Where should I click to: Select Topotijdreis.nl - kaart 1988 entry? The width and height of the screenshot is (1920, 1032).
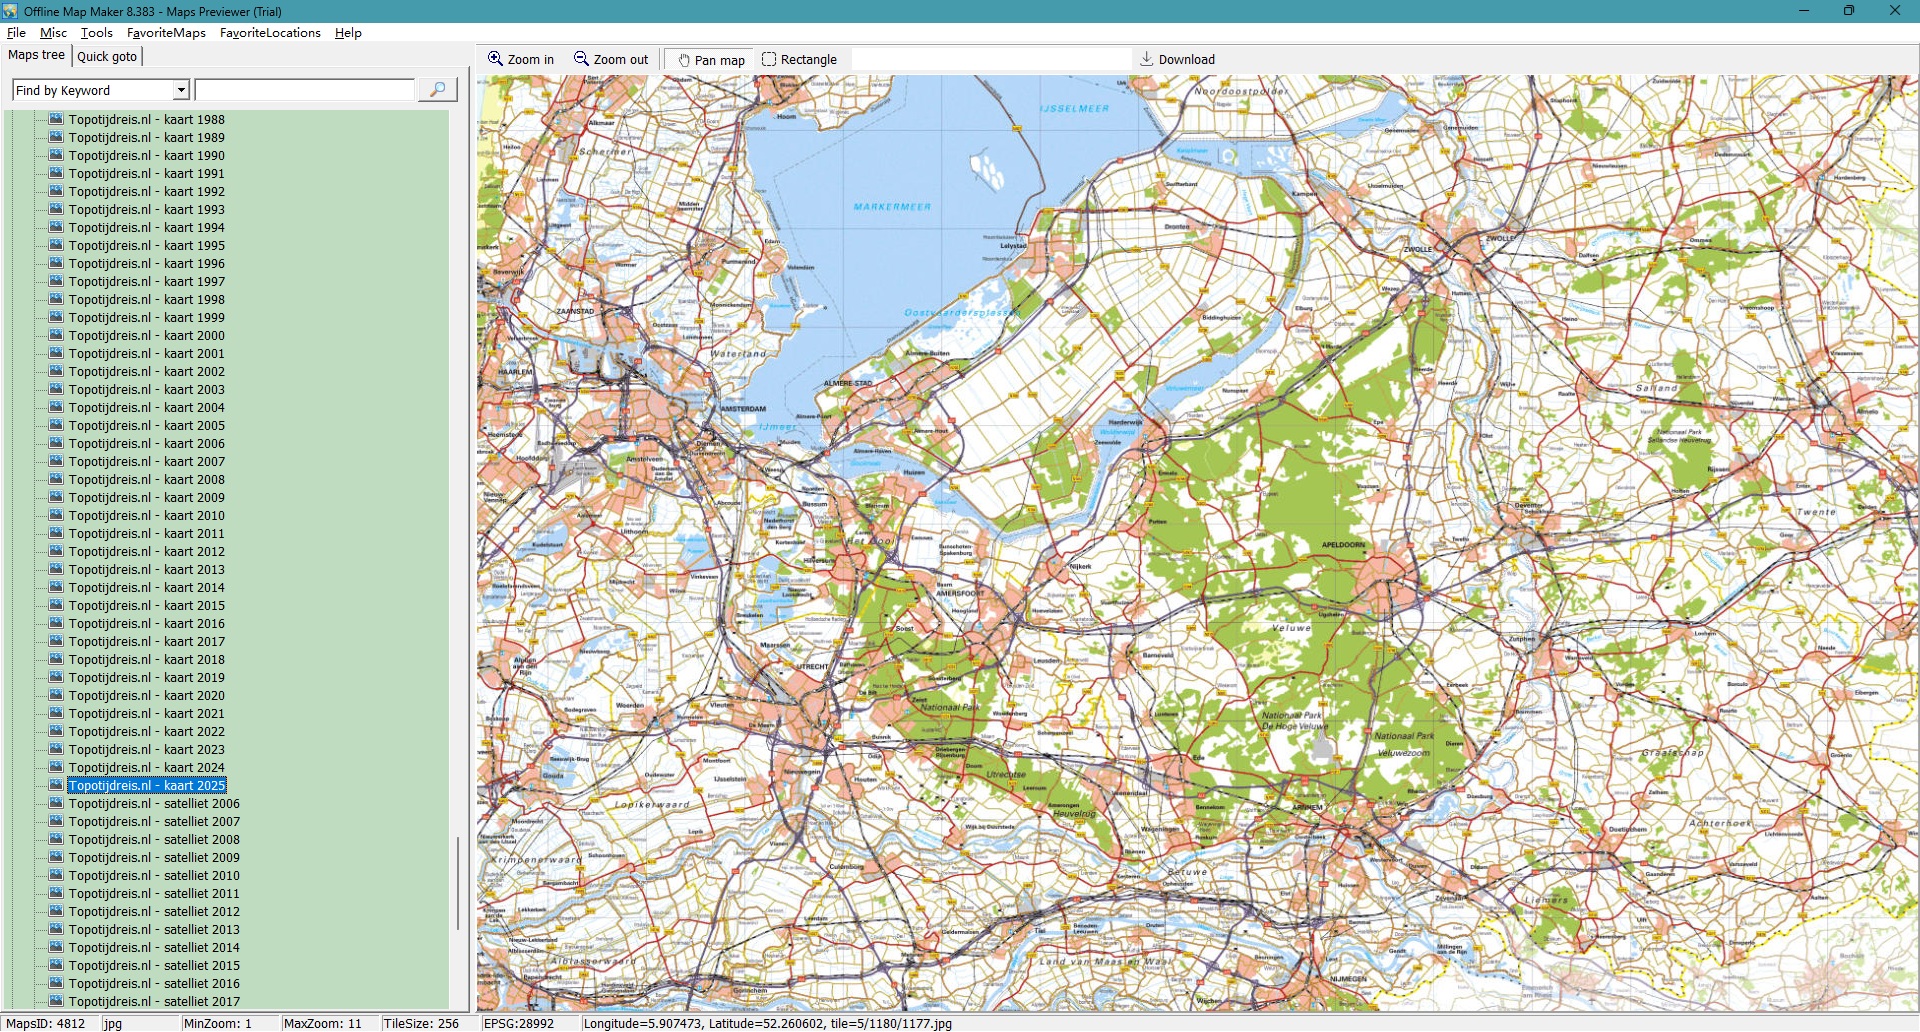click(x=146, y=120)
